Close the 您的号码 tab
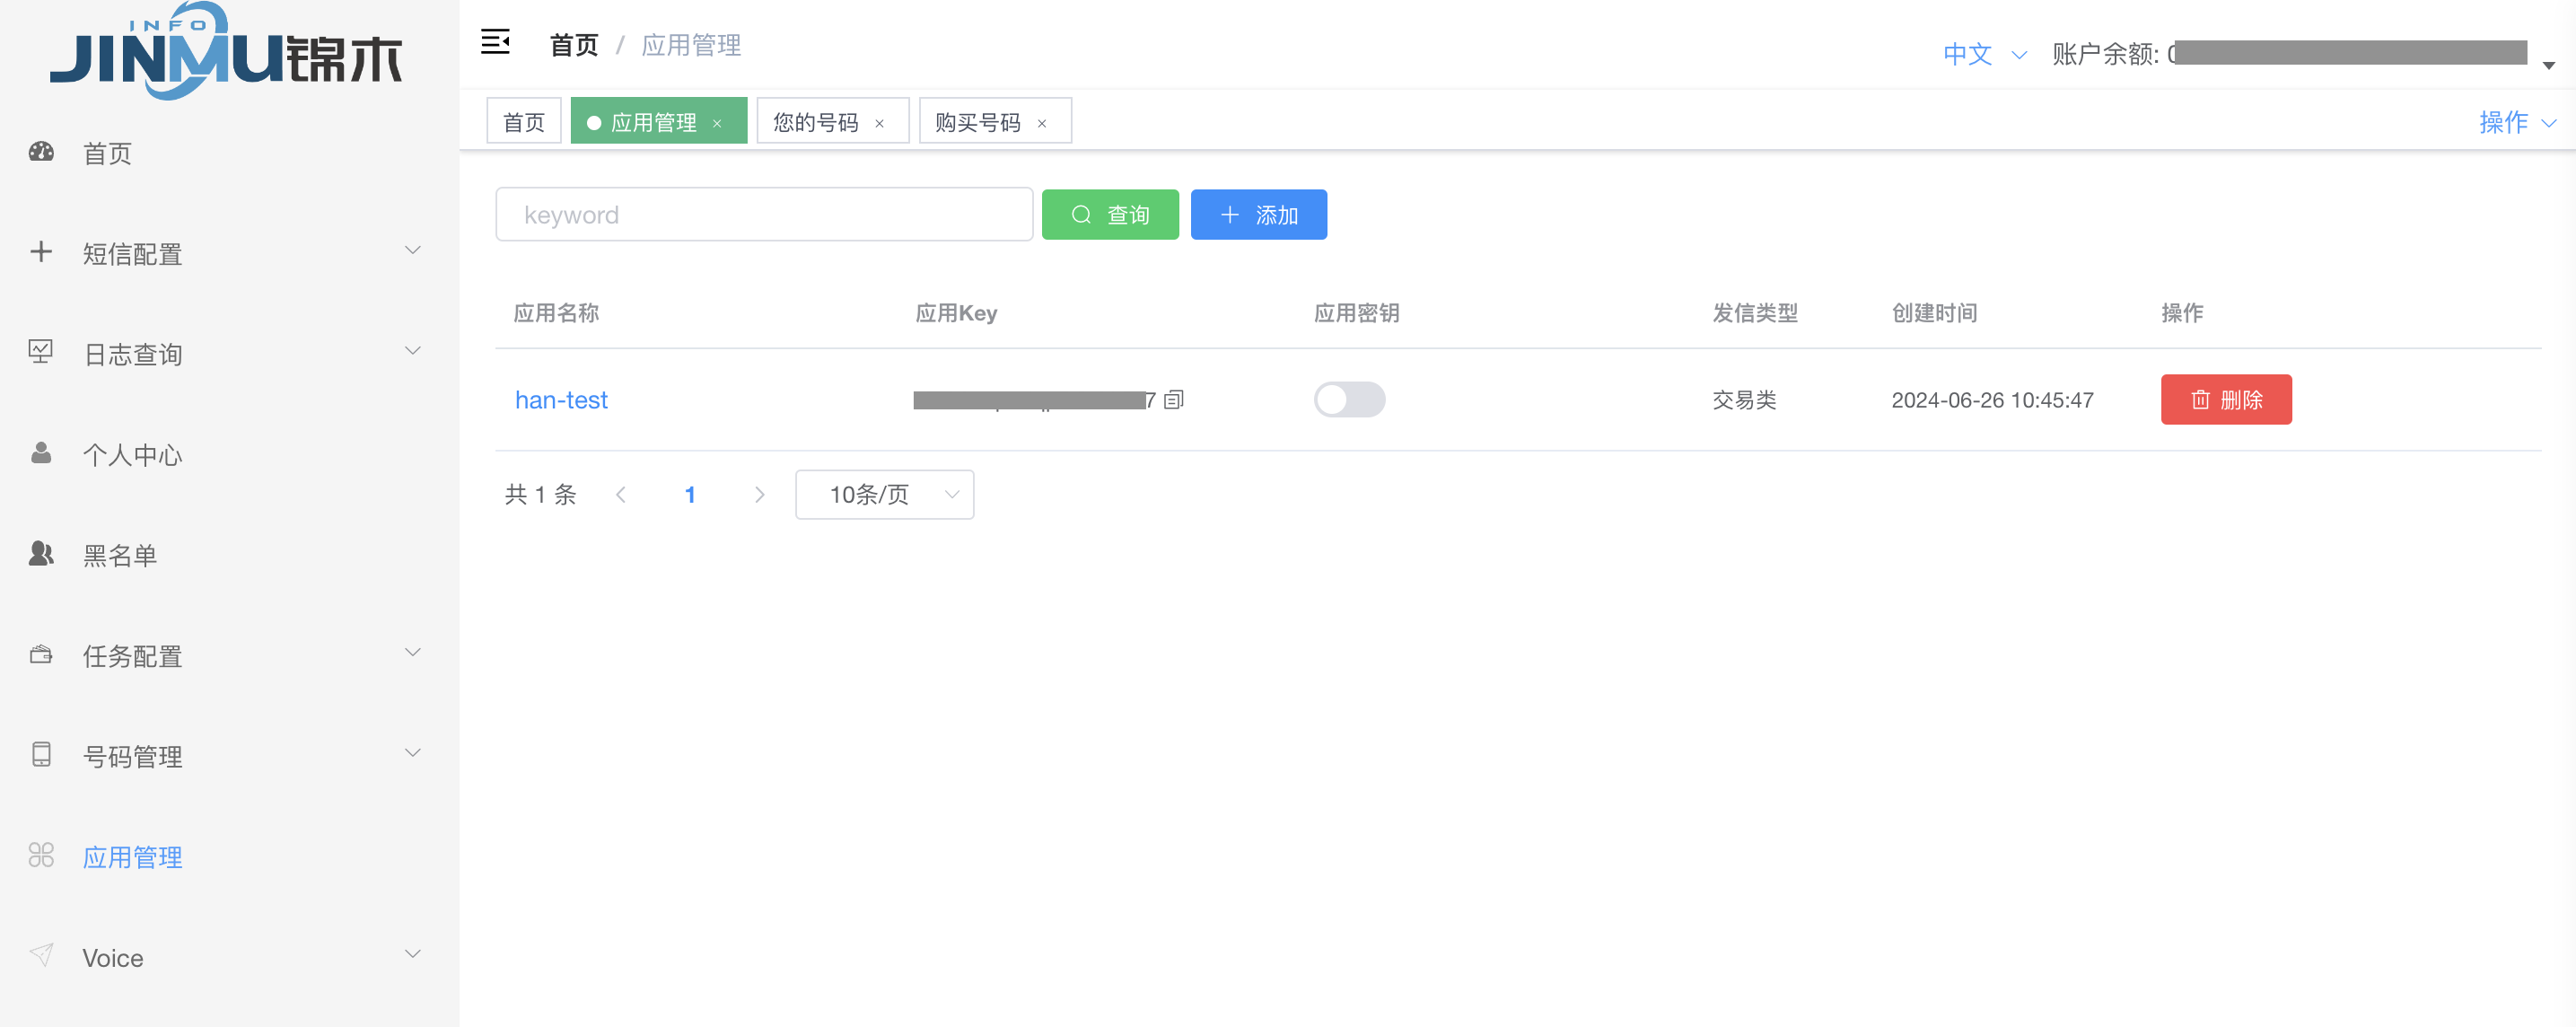Viewport: 2576px width, 1027px height. click(880, 123)
